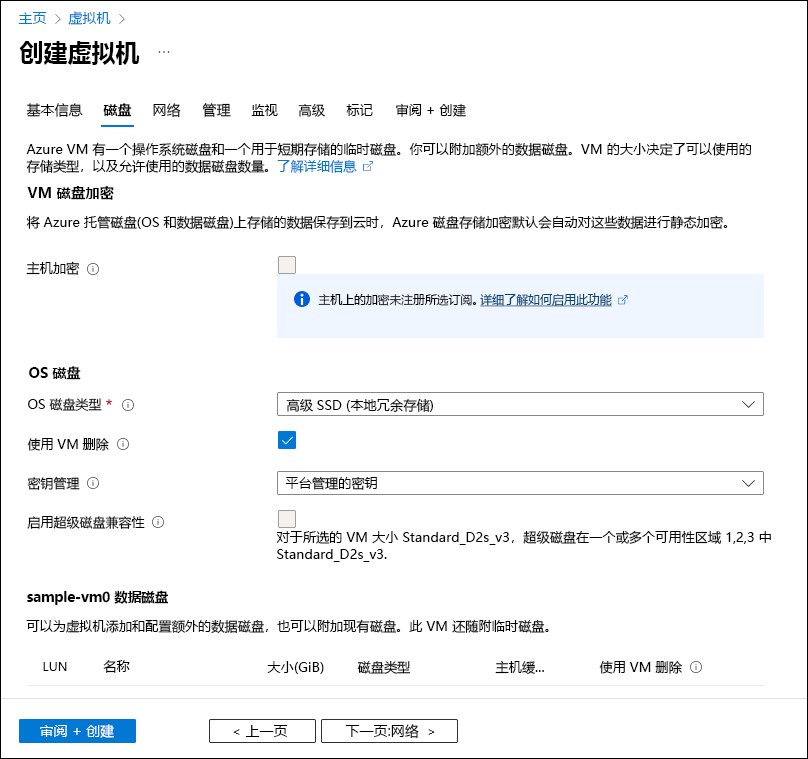Click the blue info circle in the encryption notice banner
The height and width of the screenshot is (759, 808).
[301, 300]
